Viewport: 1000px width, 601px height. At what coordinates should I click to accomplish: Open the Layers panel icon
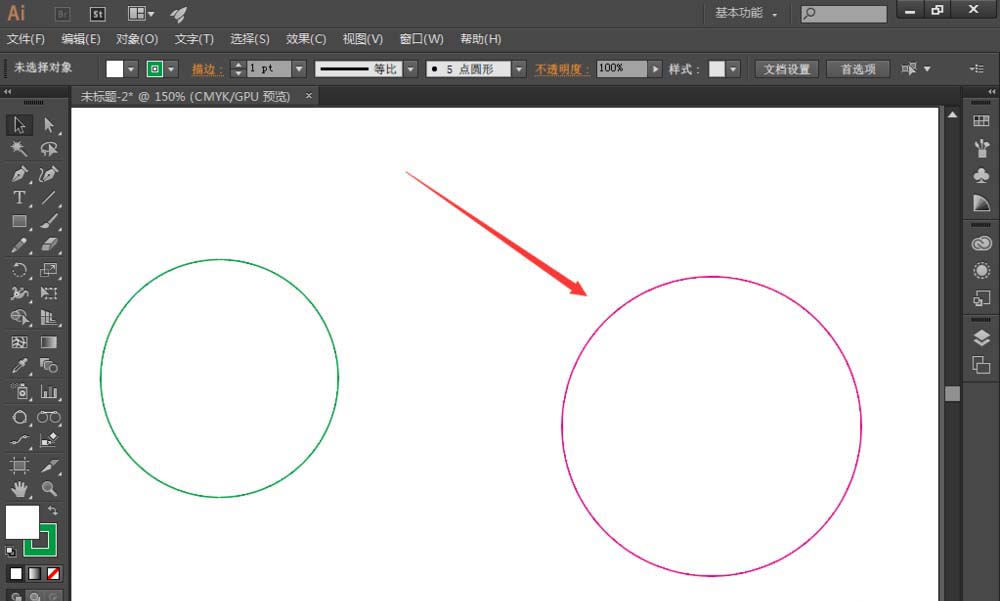982,338
